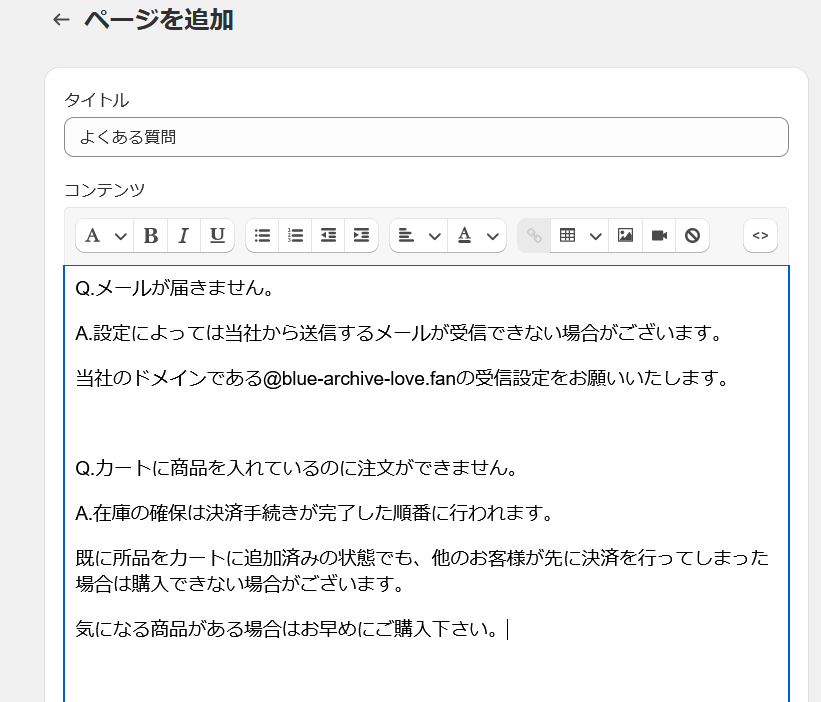Click the insert video icon
Viewport: 821px width, 702px height.
659,236
